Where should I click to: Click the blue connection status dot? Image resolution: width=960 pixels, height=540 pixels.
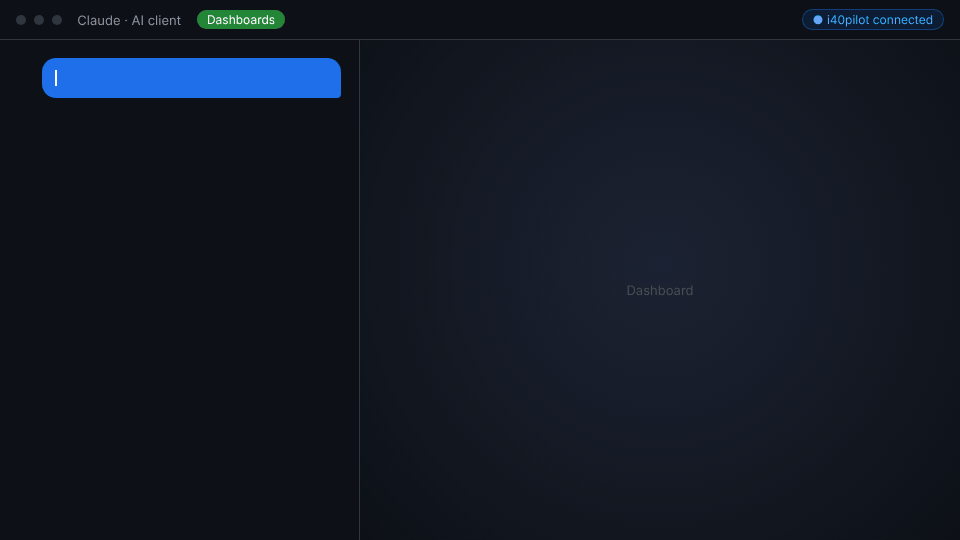817,20
